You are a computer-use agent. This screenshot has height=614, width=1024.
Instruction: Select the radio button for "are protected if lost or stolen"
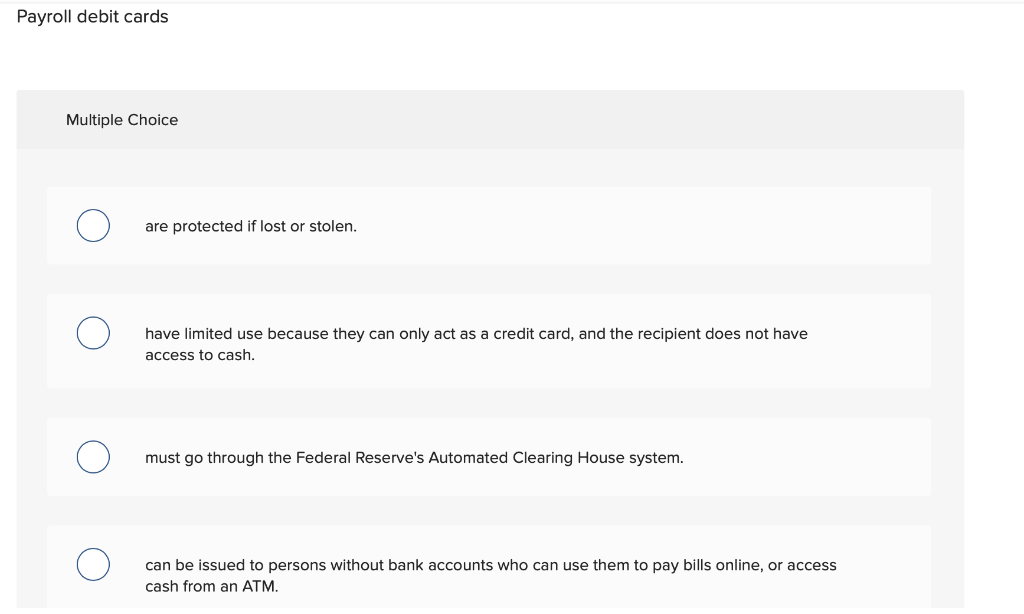[93, 226]
